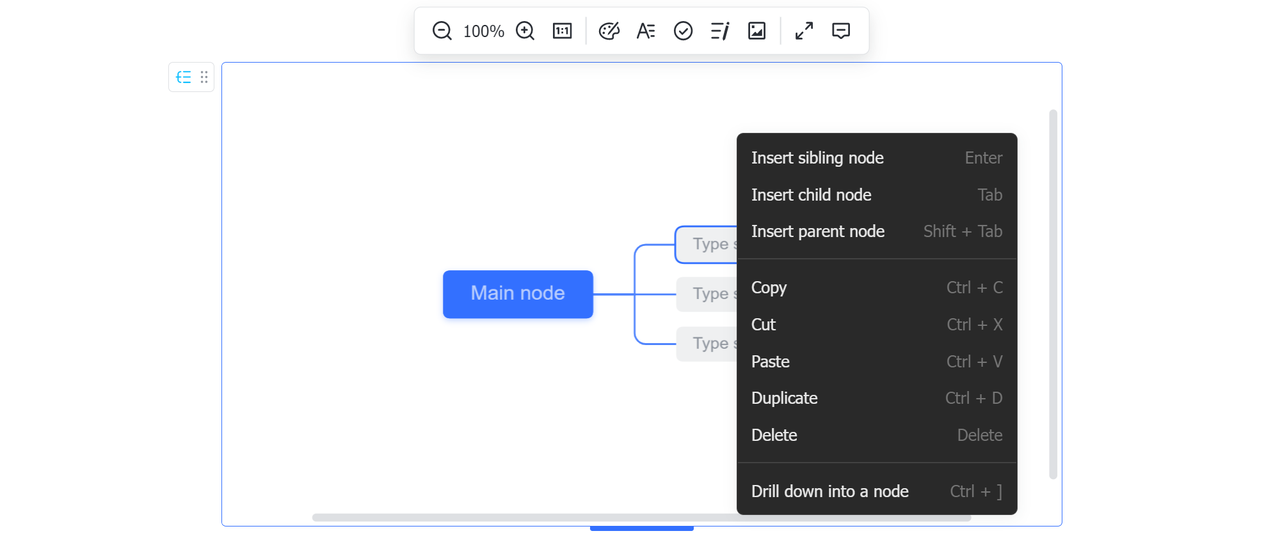Click the 100% zoom level text
Viewport: 1280px width, 538px height.
484,32
